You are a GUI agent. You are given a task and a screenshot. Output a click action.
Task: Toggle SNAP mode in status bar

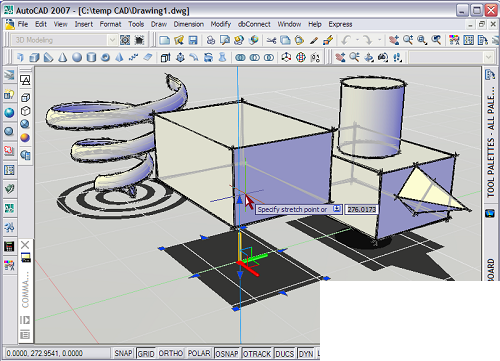click(123, 353)
